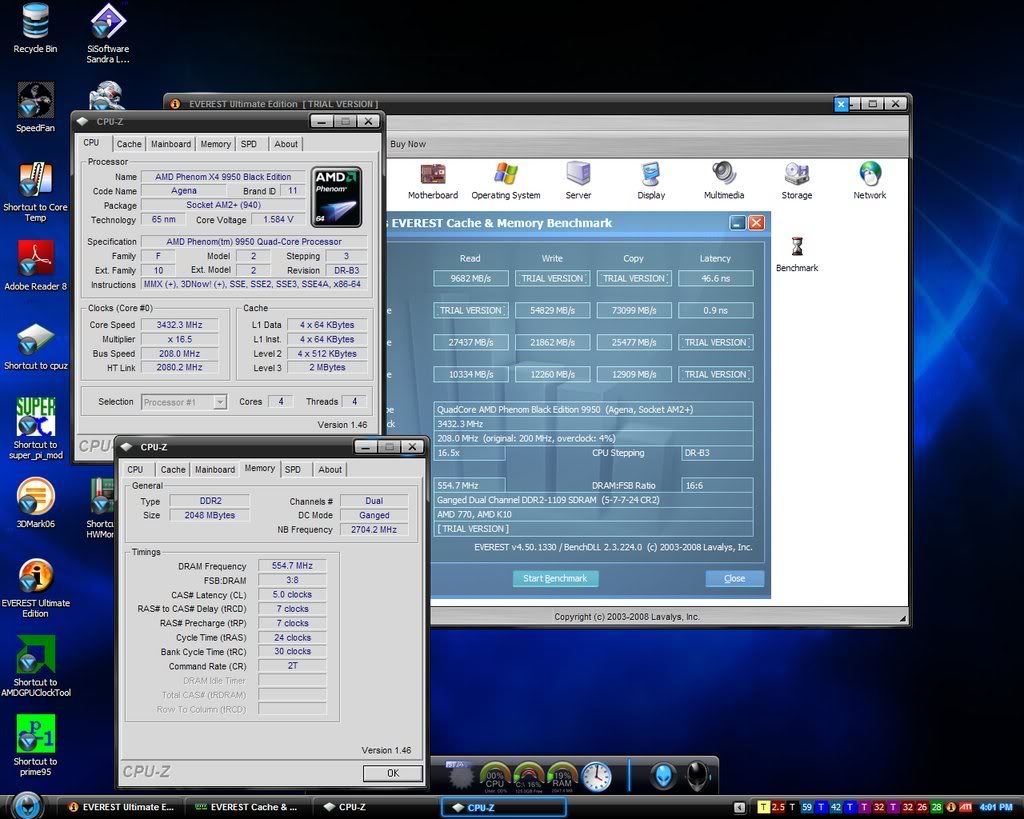Open the Motherboard category in EVEREST

click(x=433, y=181)
